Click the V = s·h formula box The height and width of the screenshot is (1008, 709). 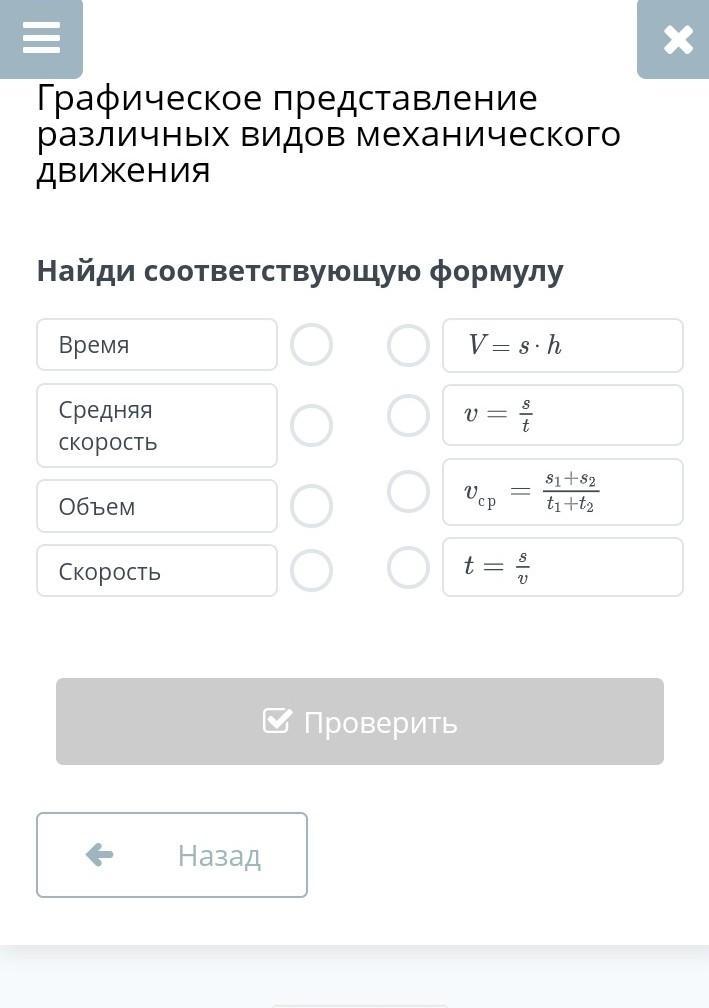[x=563, y=345]
